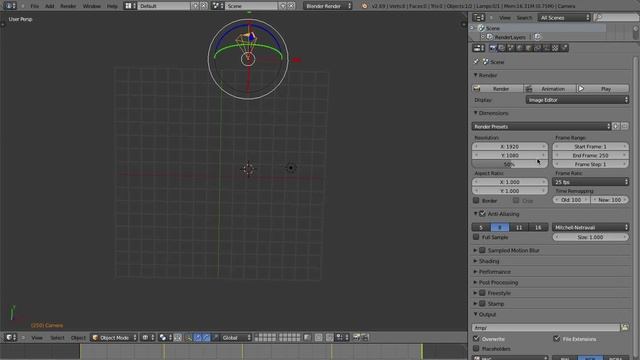The image size is (640, 360).
Task: Open the Add menu
Action: pos(49,6)
